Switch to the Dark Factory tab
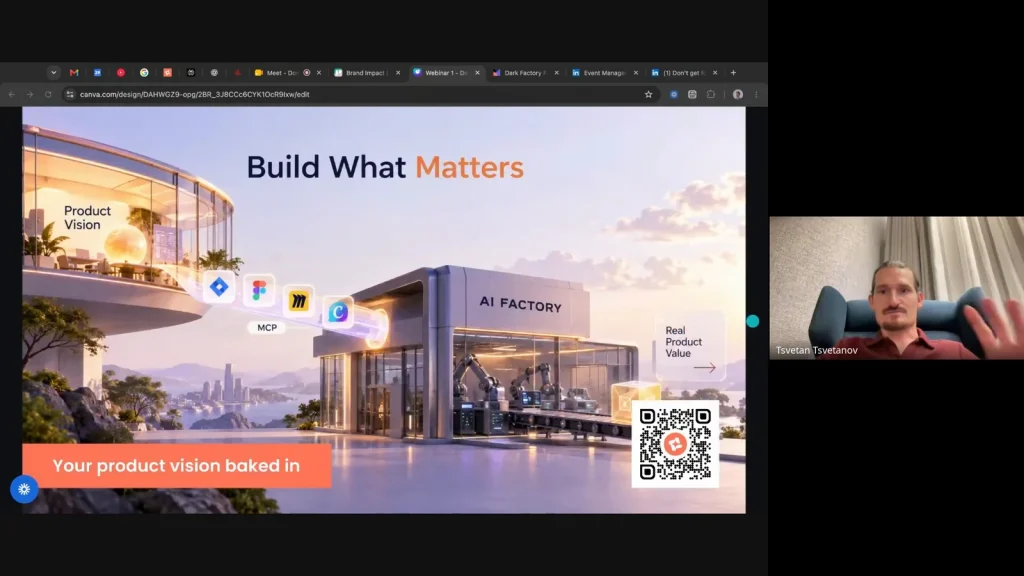 [522, 72]
